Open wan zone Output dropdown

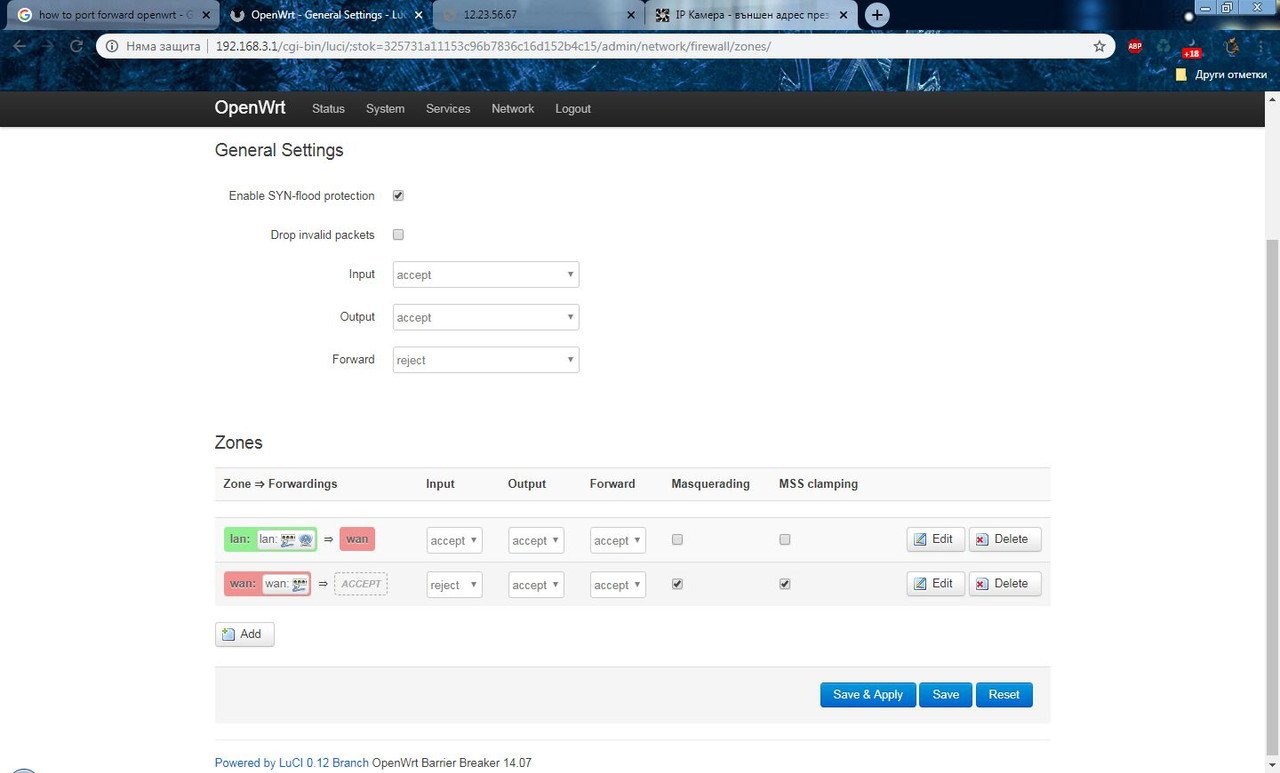pyautogui.click(x=536, y=585)
